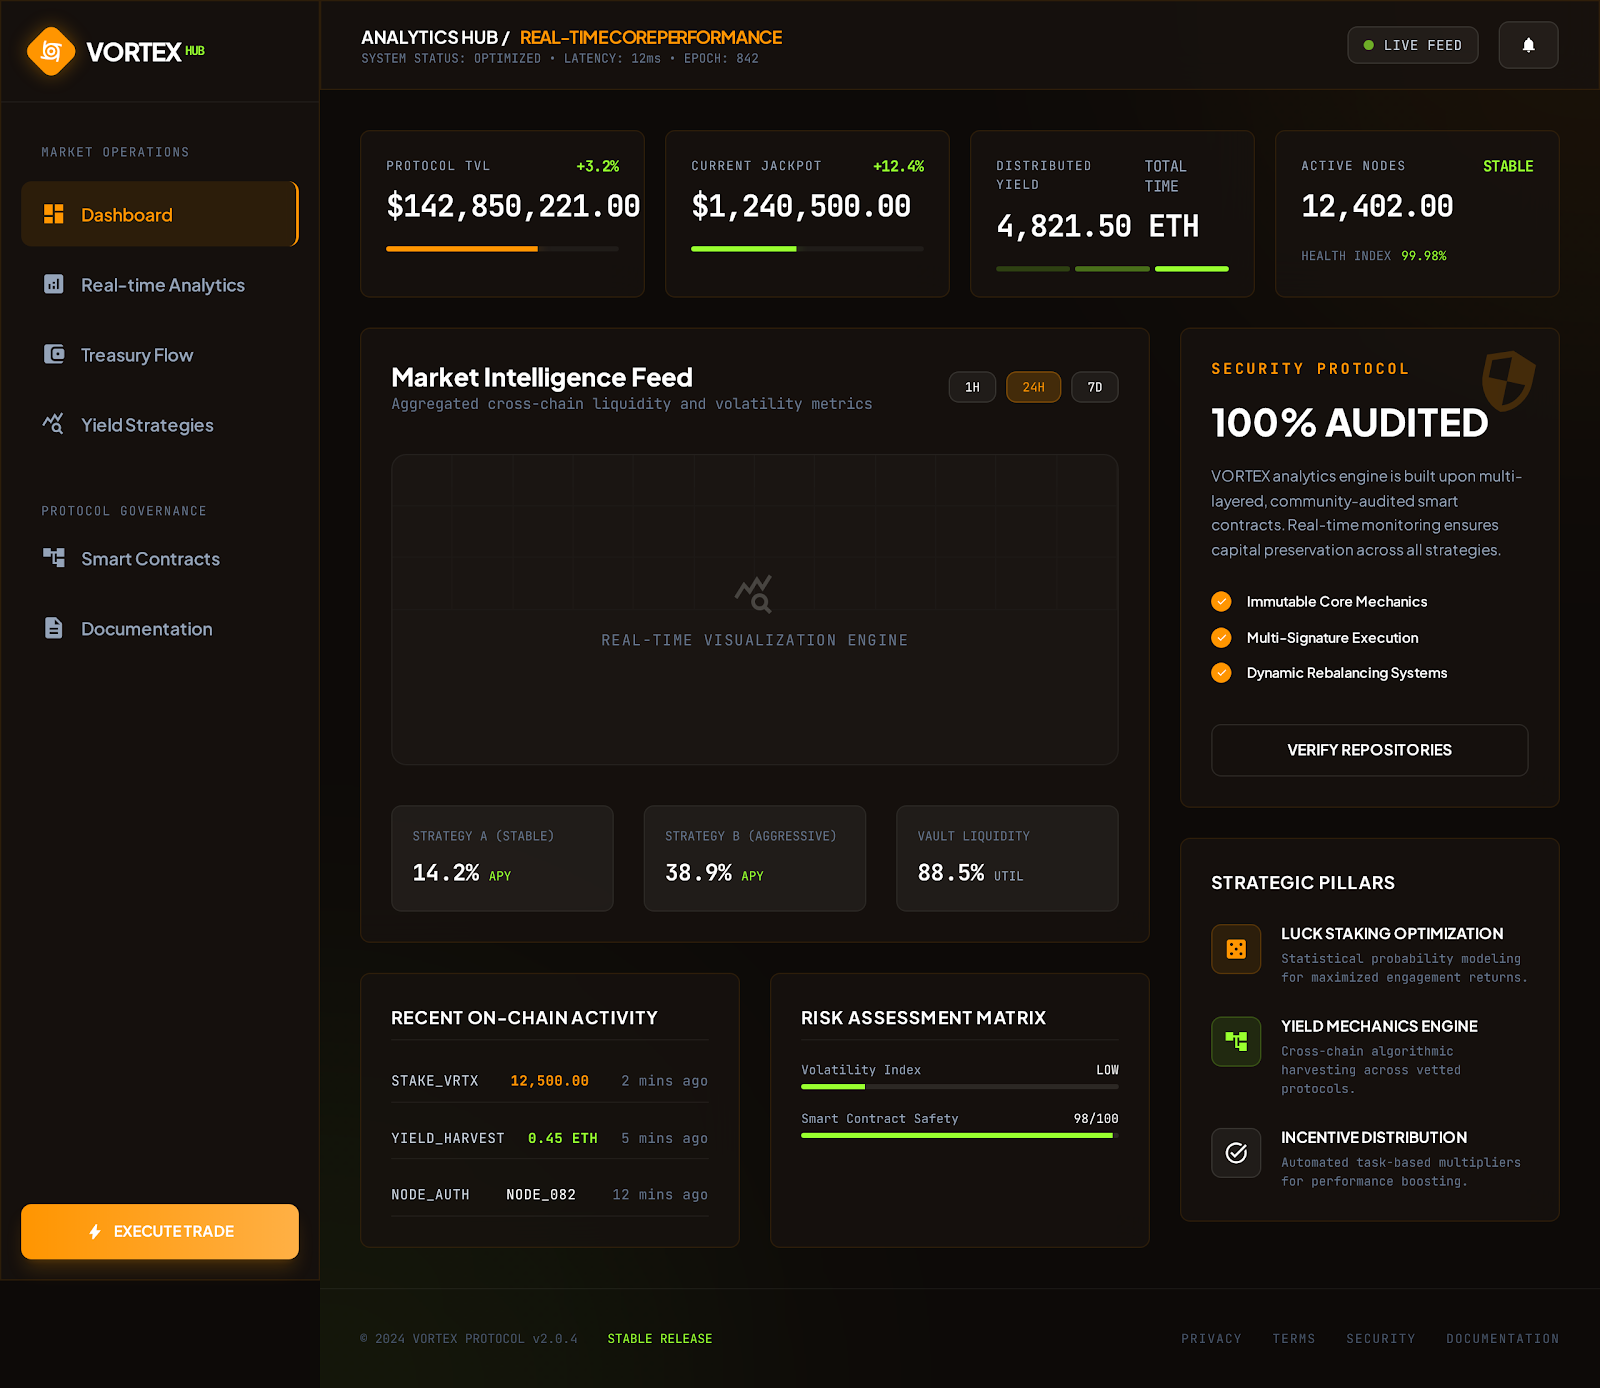Viewport: 1600px width, 1388px height.
Task: Click the Incentive Distribution circle icon
Action: tap(1236, 1152)
